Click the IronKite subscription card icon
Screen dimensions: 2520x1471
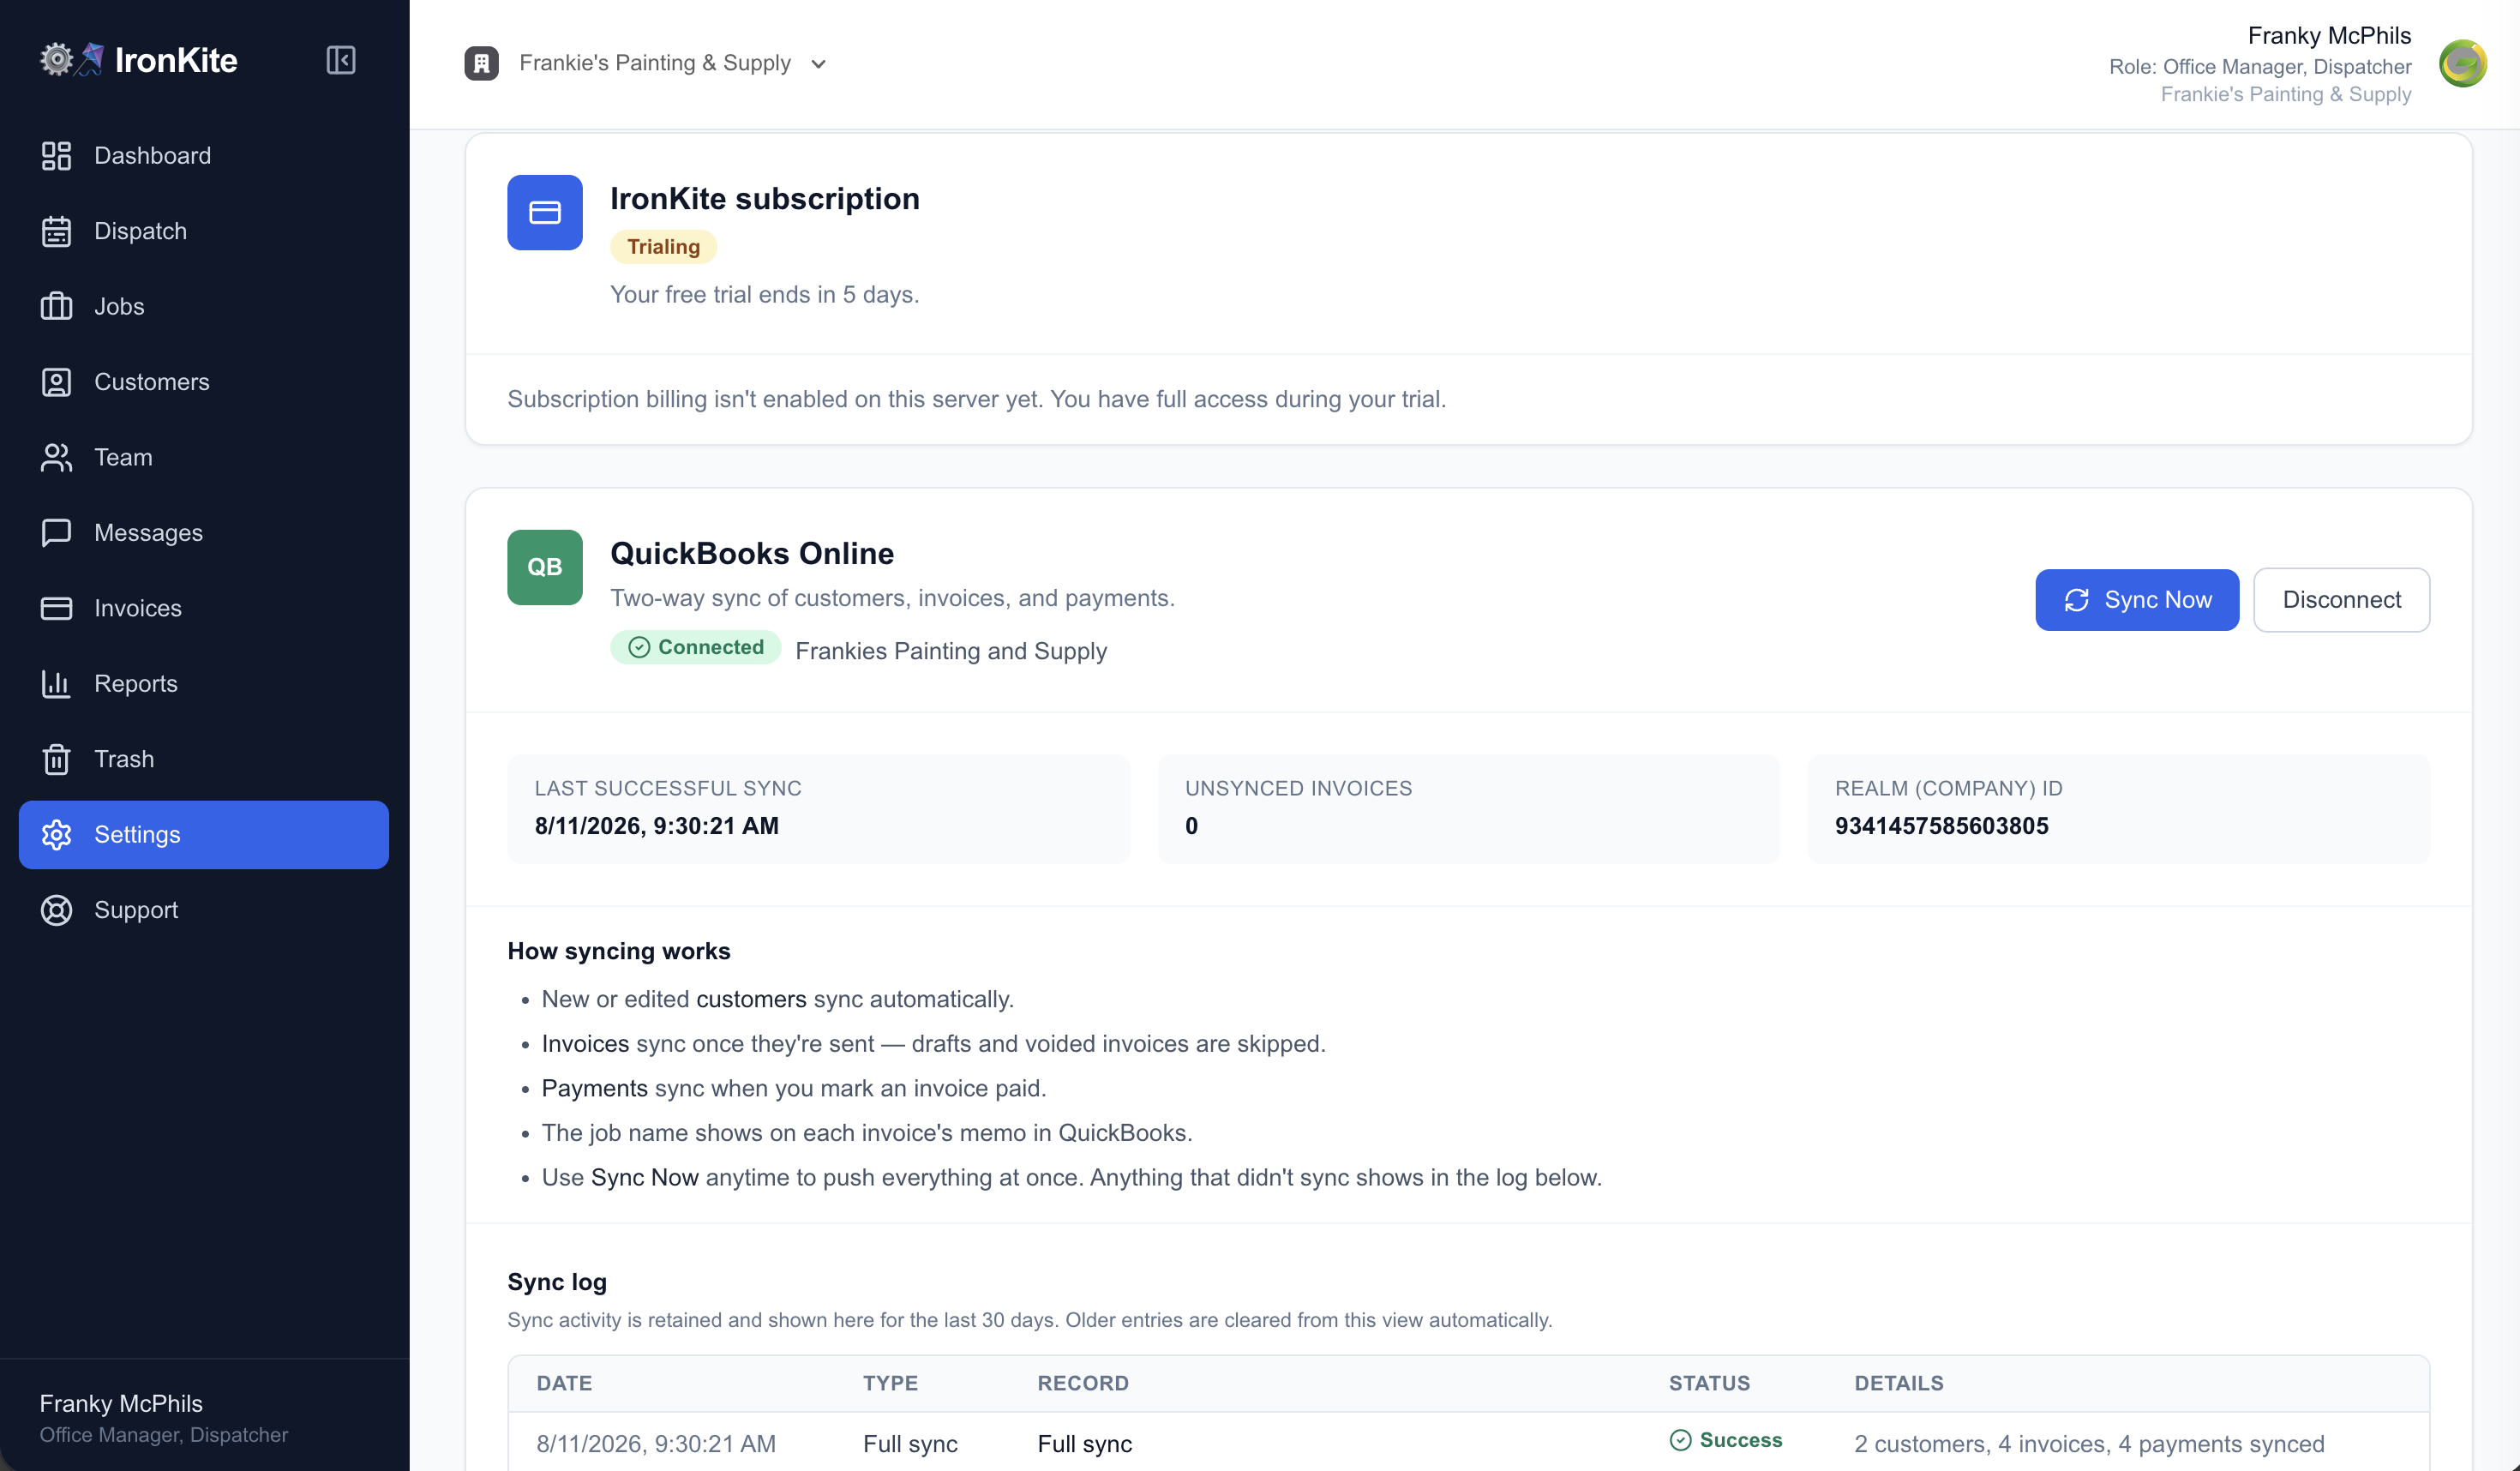pyautogui.click(x=545, y=213)
